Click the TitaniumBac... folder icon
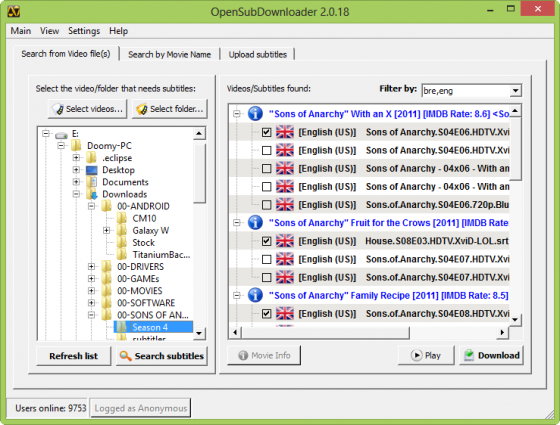560x425 pixels. 122,255
